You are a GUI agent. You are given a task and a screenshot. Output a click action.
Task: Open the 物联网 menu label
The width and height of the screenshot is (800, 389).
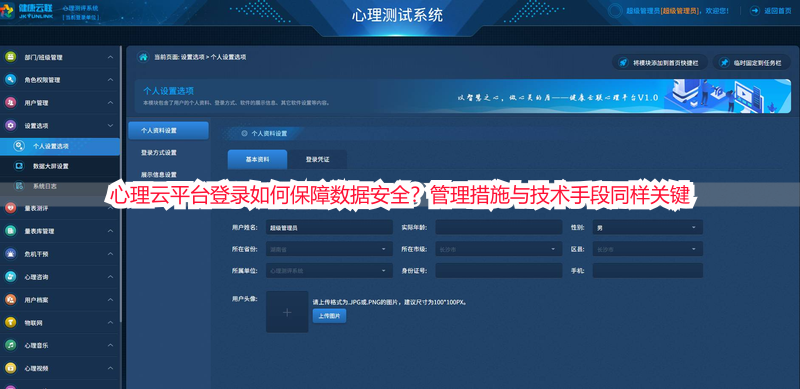[33, 323]
